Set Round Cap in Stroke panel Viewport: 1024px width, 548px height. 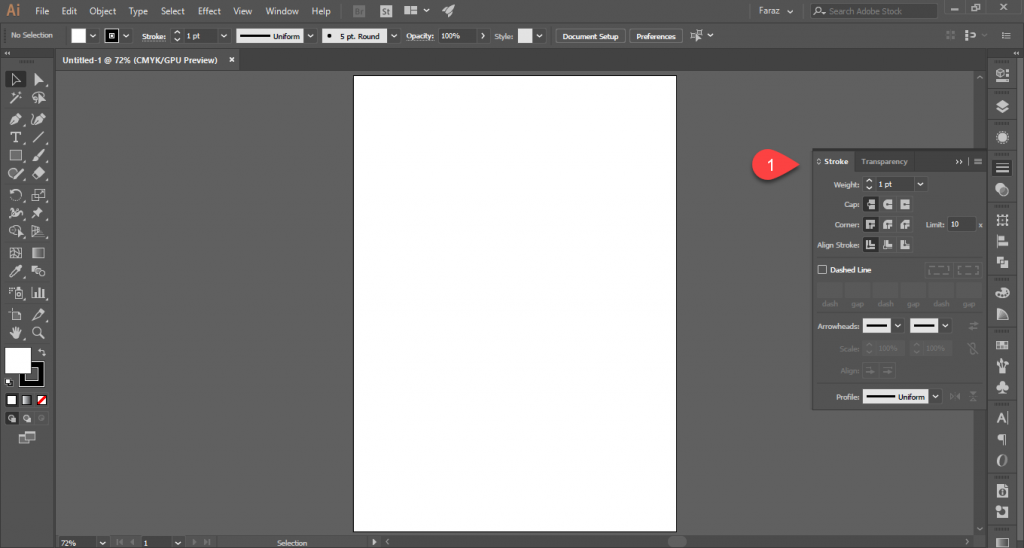pyautogui.click(x=888, y=204)
